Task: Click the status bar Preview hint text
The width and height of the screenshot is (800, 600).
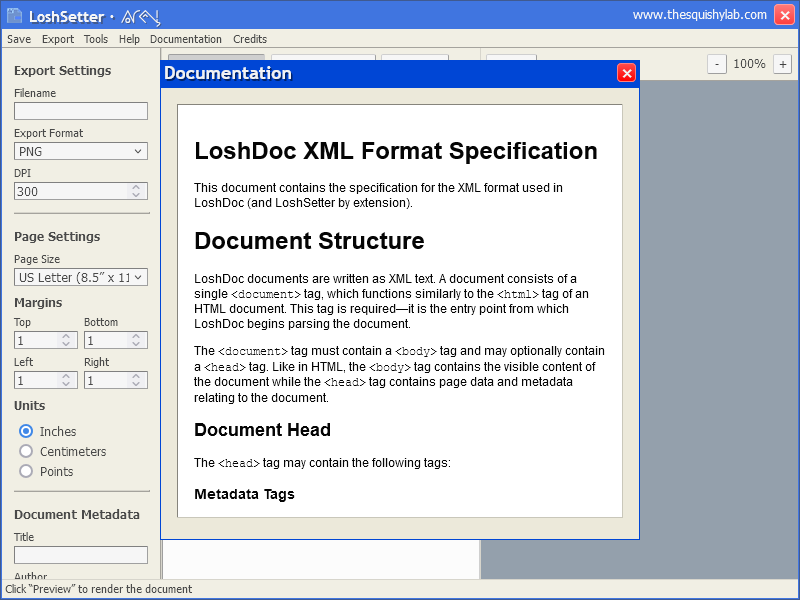Action: (x=99, y=589)
